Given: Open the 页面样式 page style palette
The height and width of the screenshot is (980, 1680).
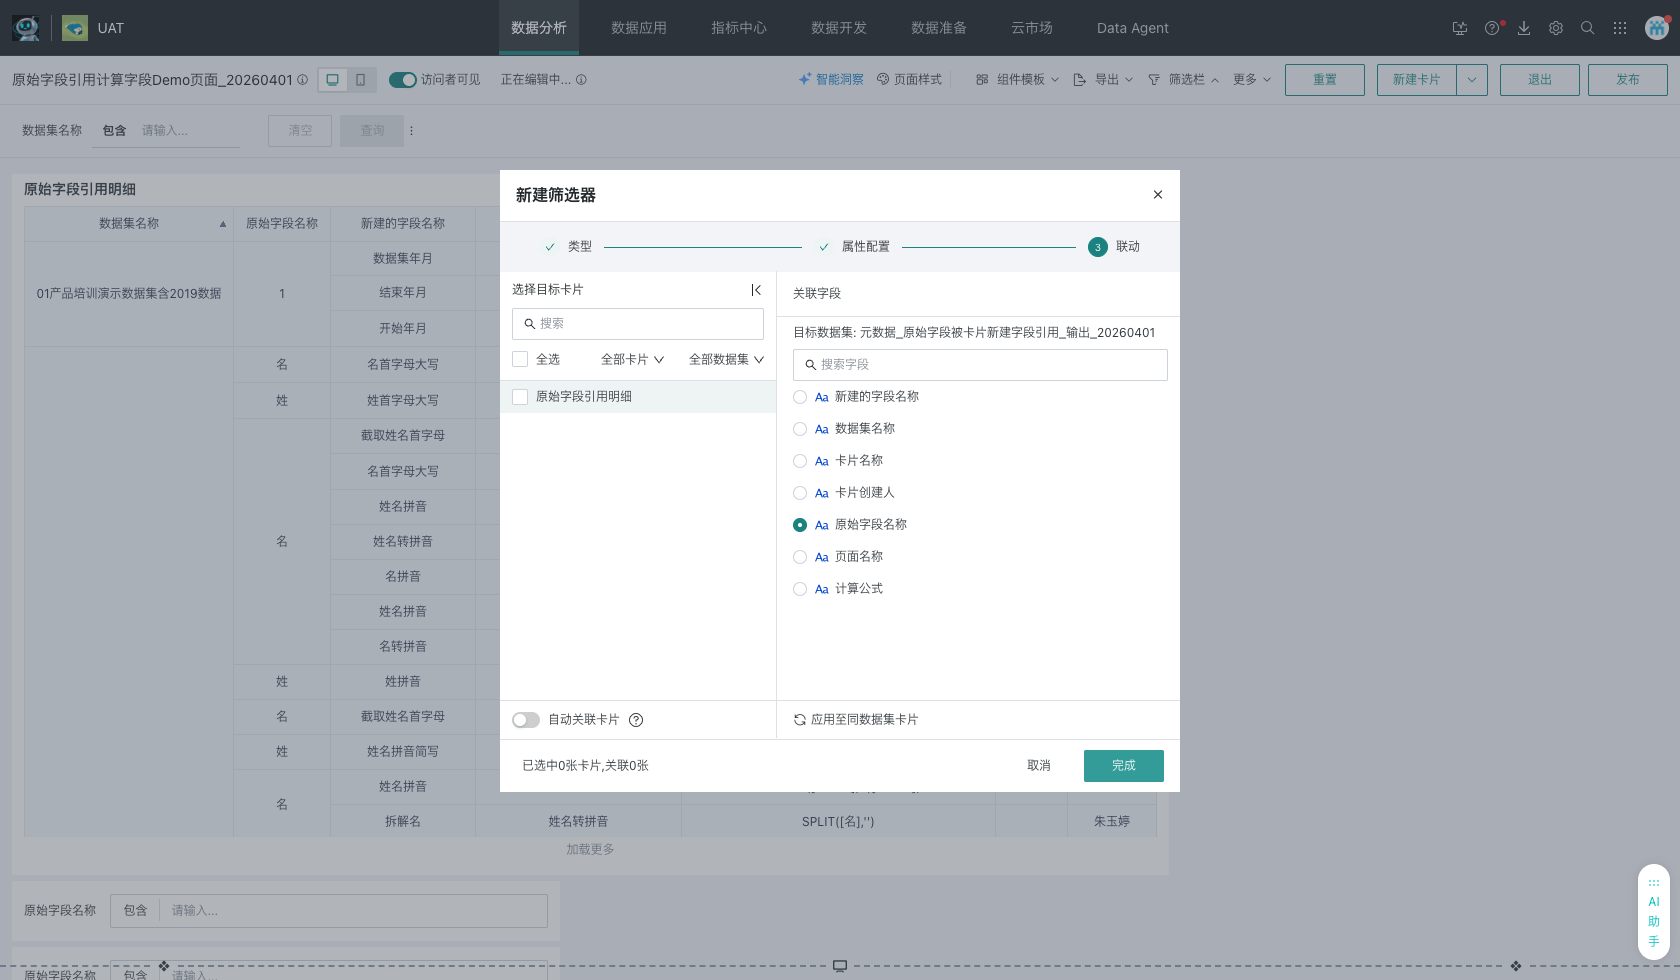Looking at the screenshot, I should (909, 79).
